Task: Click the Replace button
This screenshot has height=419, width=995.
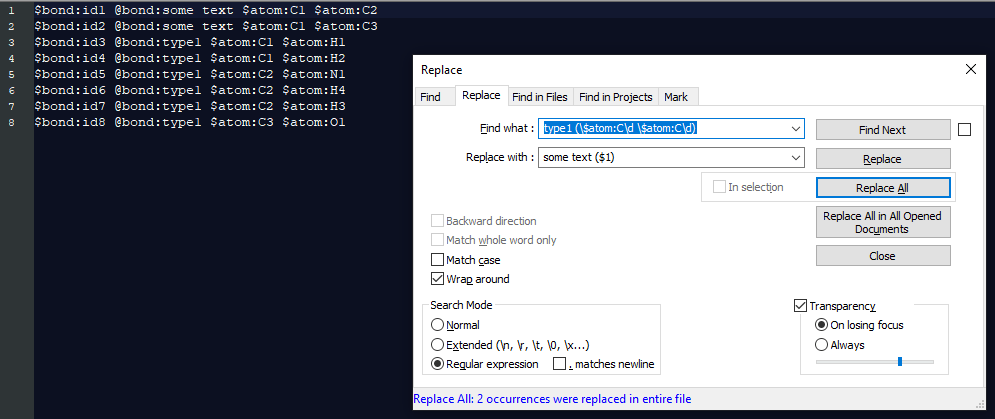Action: [x=883, y=159]
